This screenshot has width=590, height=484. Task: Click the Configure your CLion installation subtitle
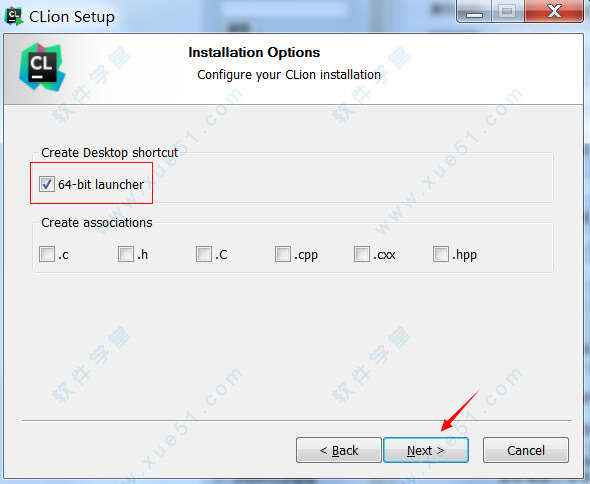pyautogui.click(x=289, y=75)
